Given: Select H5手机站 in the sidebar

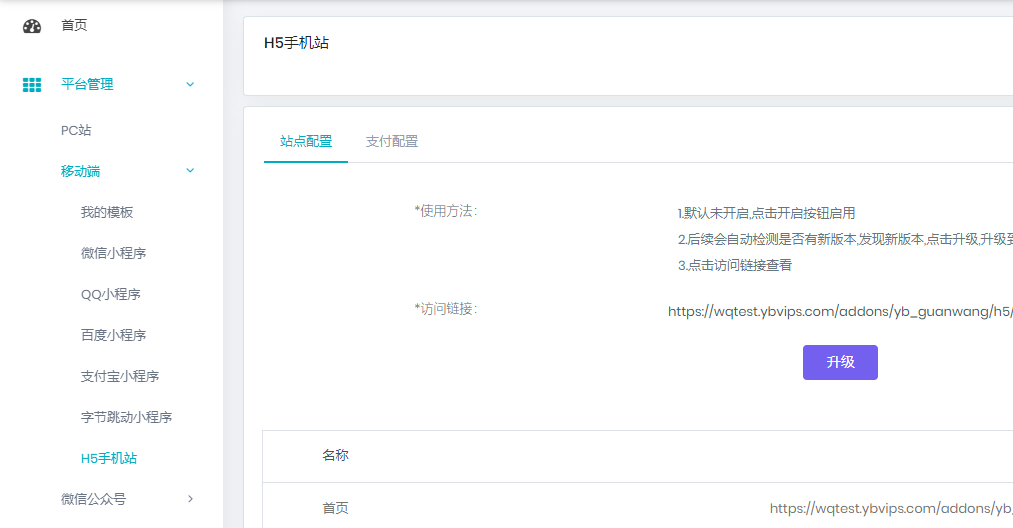Looking at the screenshot, I should [109, 458].
